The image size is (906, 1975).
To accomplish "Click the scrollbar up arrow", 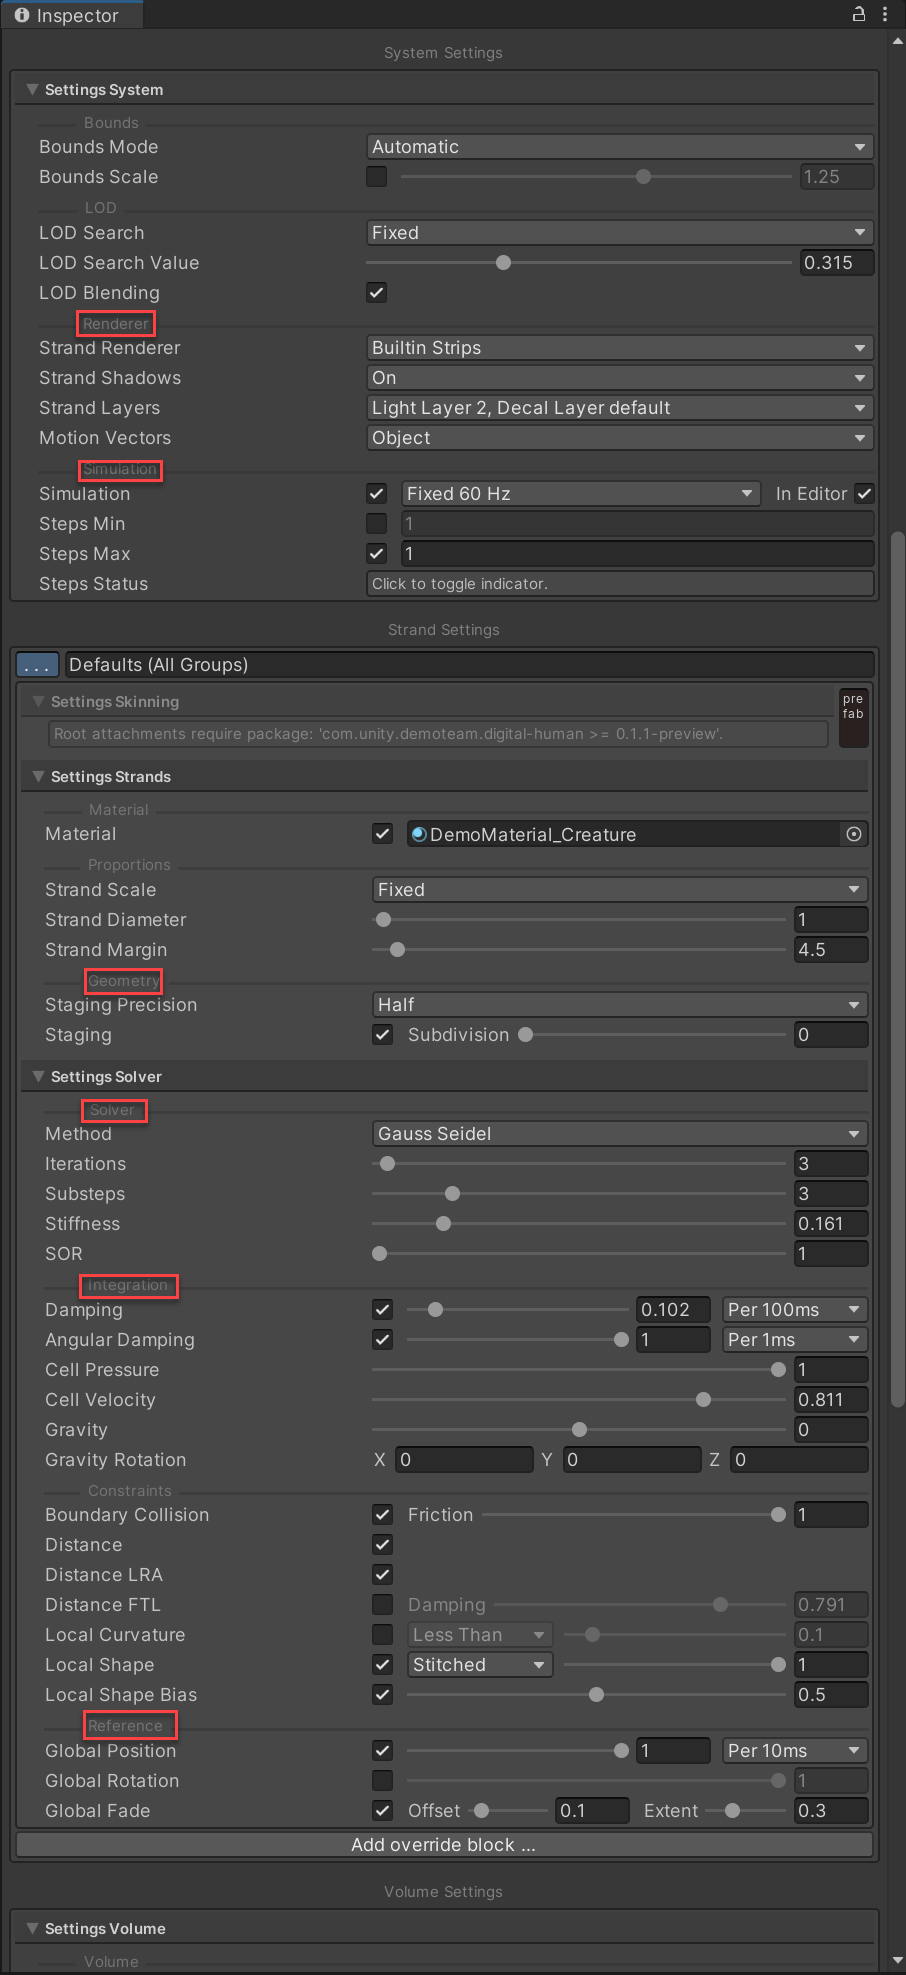I will coord(897,41).
